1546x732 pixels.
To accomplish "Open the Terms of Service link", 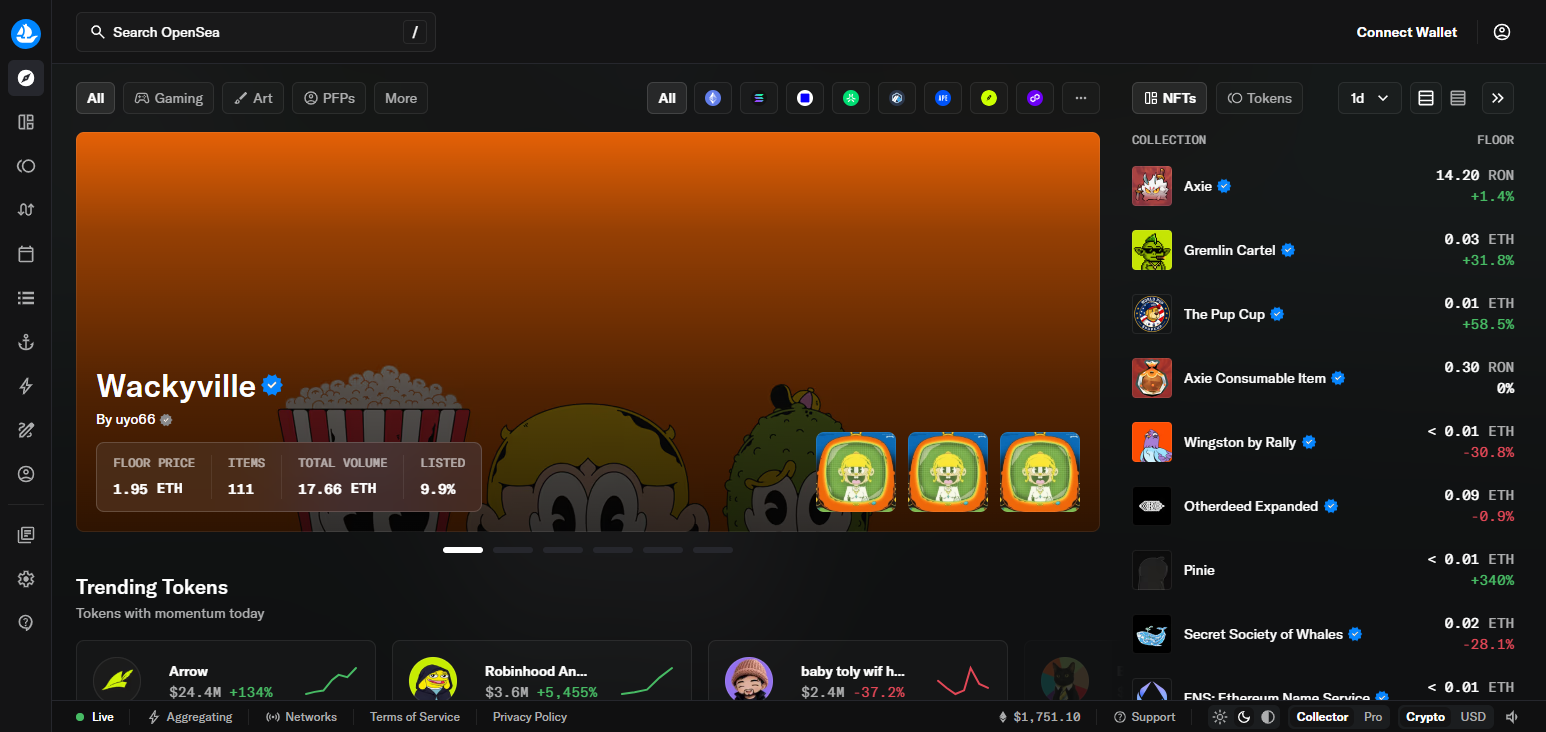I will click(415, 717).
